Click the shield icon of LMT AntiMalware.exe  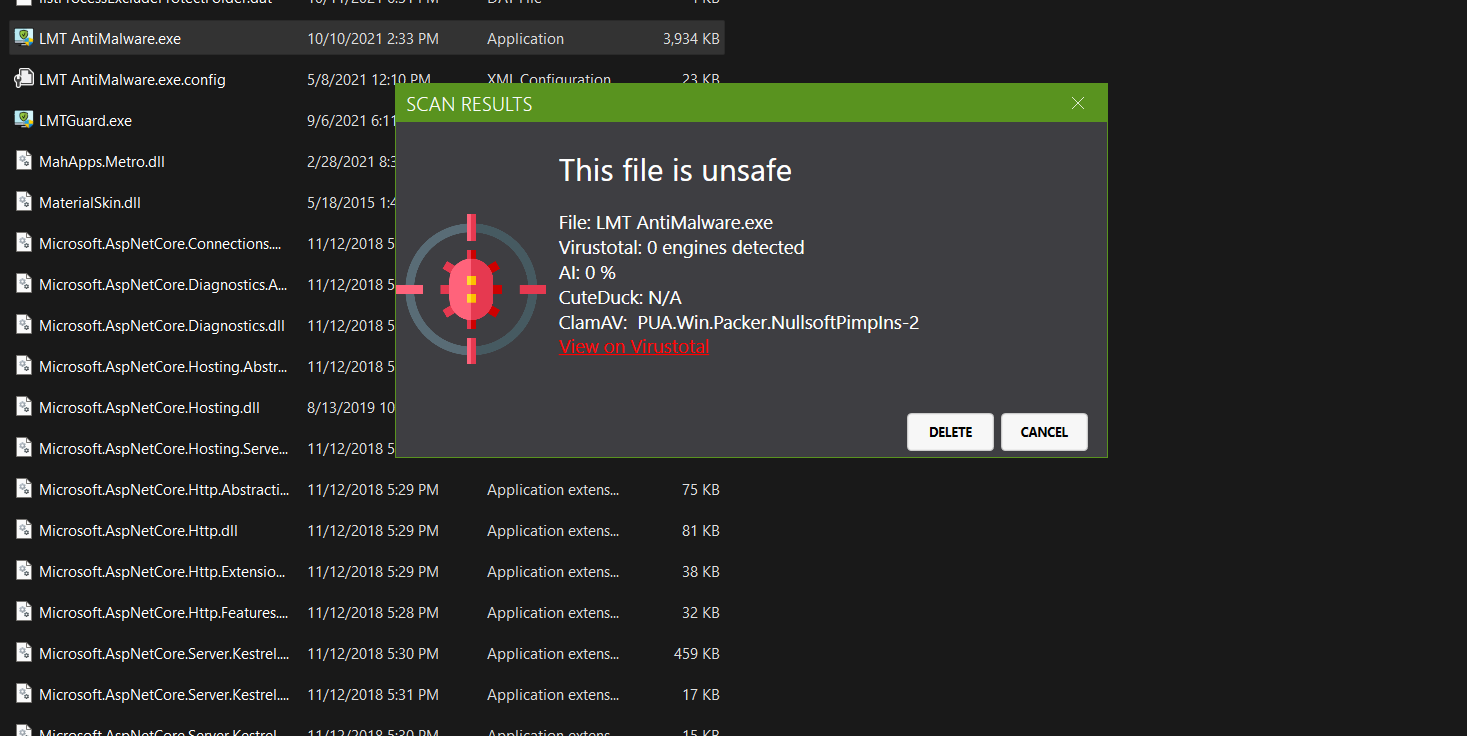24,38
